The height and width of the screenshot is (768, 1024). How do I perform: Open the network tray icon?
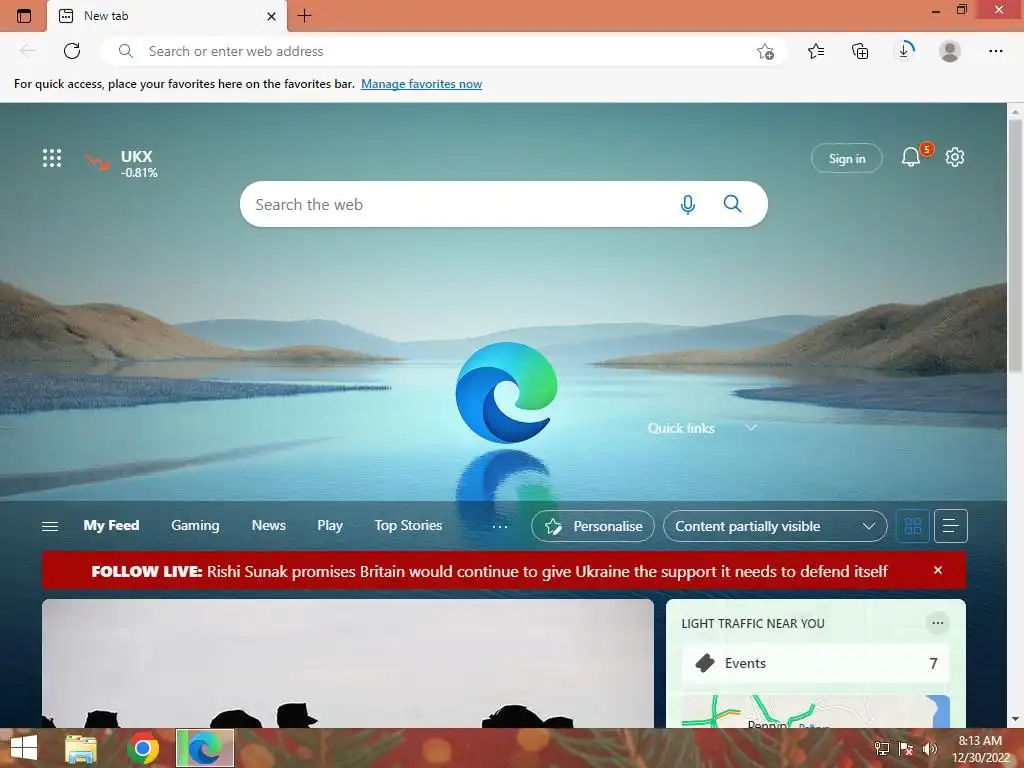(882, 749)
